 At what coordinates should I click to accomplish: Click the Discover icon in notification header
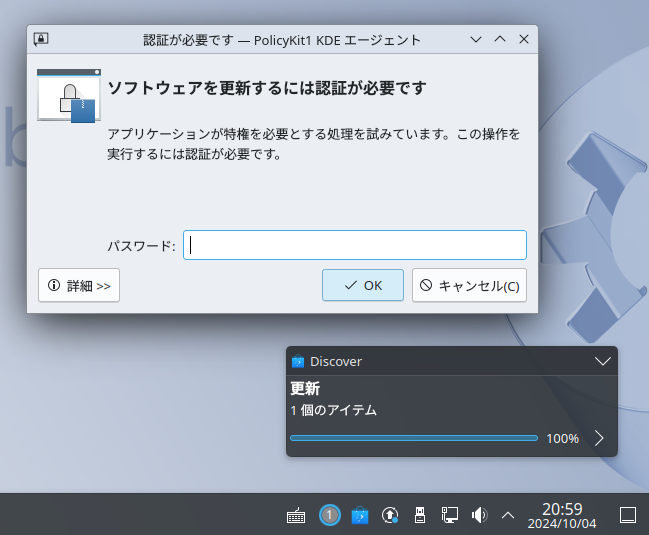[297, 361]
